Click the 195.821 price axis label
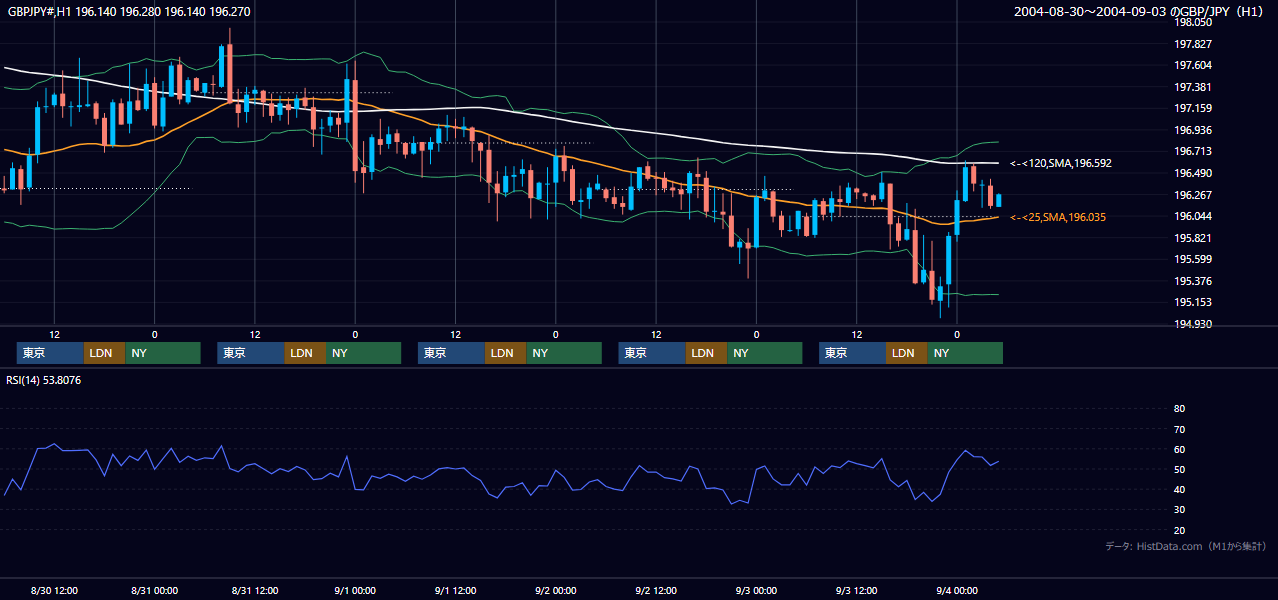The image size is (1278, 600). coord(1193,238)
